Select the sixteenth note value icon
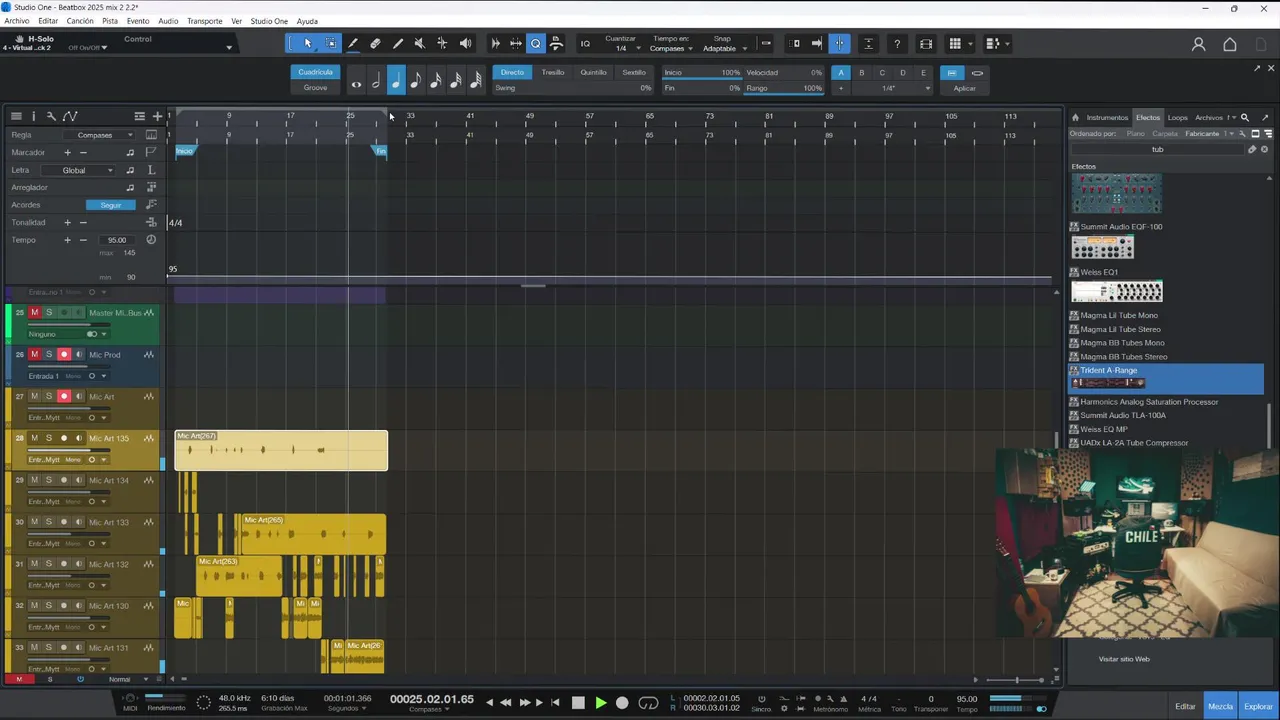 [x=436, y=81]
